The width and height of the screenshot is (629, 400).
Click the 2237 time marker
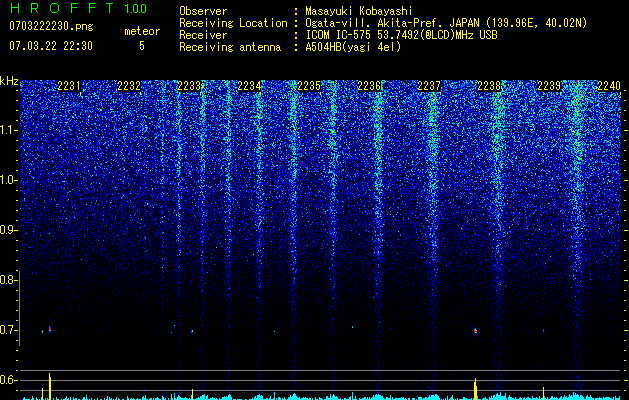click(x=429, y=86)
